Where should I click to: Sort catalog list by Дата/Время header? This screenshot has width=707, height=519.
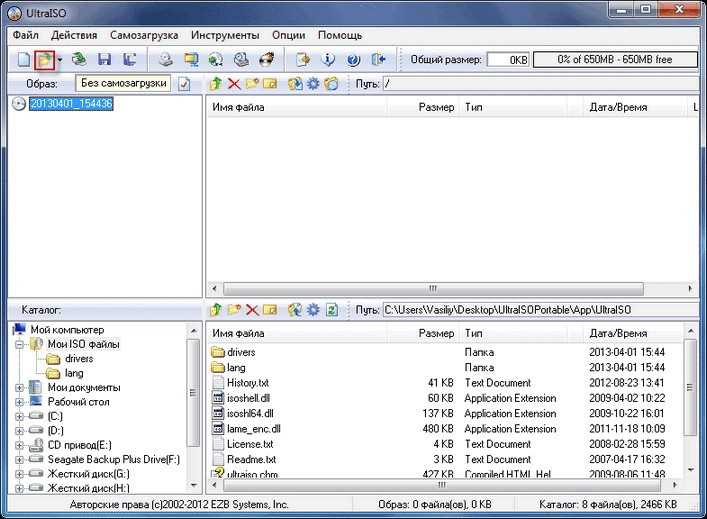[x=632, y=334]
